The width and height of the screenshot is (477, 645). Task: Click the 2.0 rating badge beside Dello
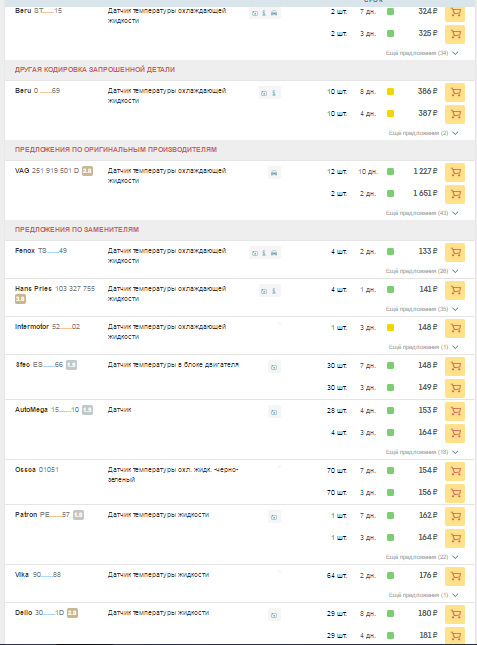tap(72, 613)
